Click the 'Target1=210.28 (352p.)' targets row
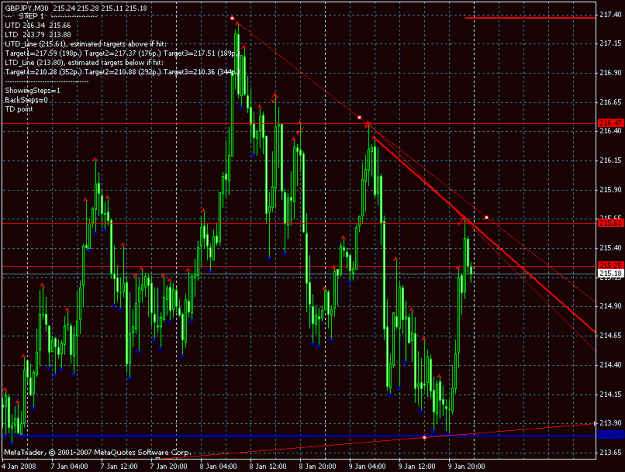Viewport: 625px width, 472px height. coord(122,72)
